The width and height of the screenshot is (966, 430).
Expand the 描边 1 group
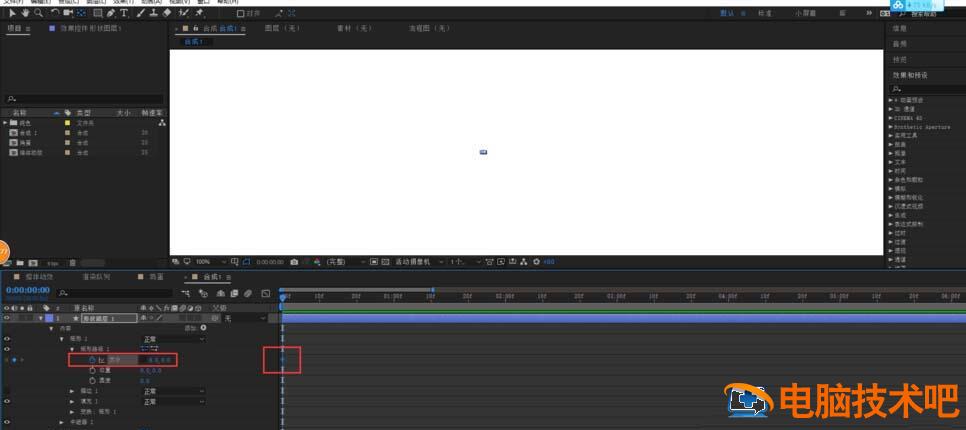point(72,391)
